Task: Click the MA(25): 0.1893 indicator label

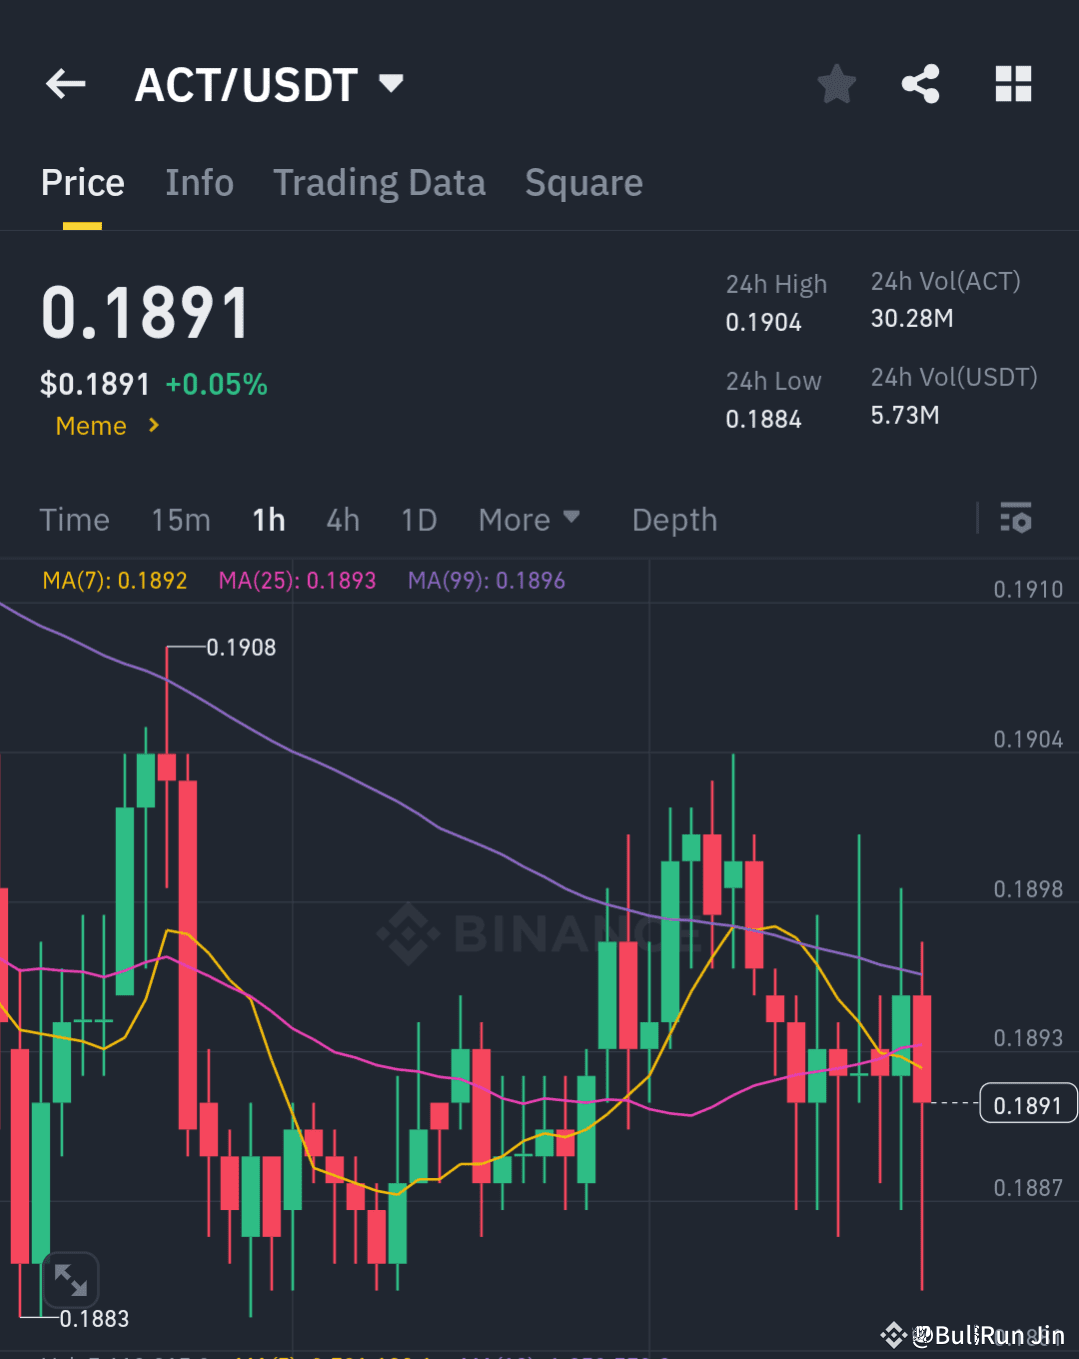Action: click(x=297, y=580)
